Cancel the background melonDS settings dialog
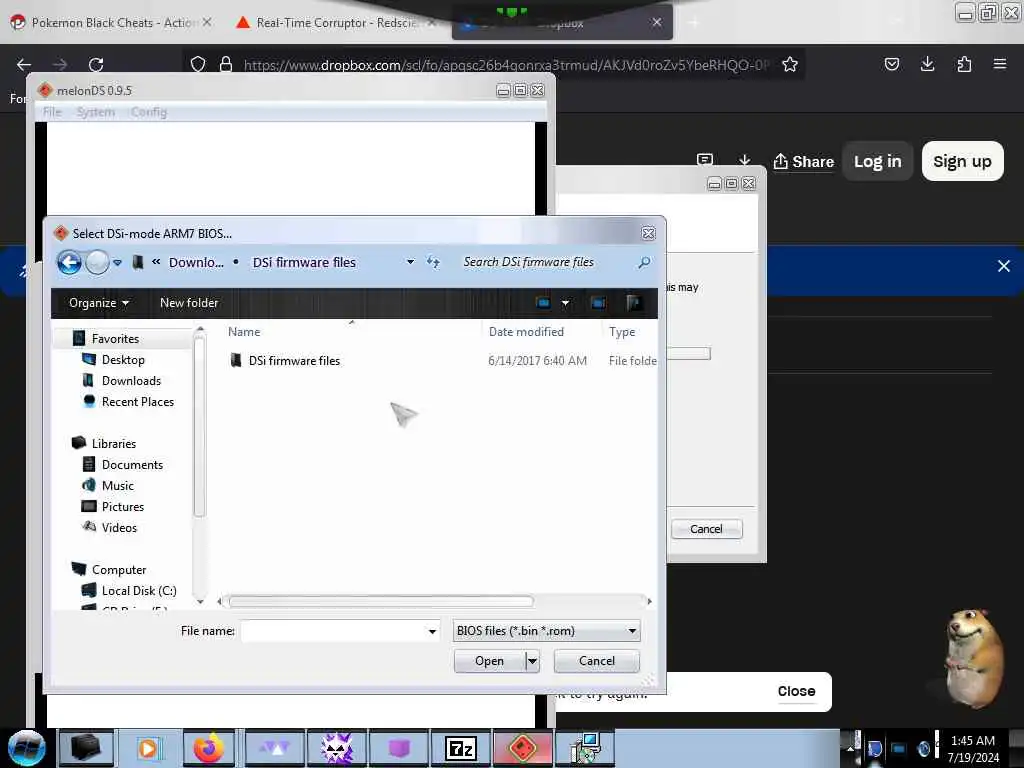Image resolution: width=1024 pixels, height=768 pixels. (x=706, y=529)
